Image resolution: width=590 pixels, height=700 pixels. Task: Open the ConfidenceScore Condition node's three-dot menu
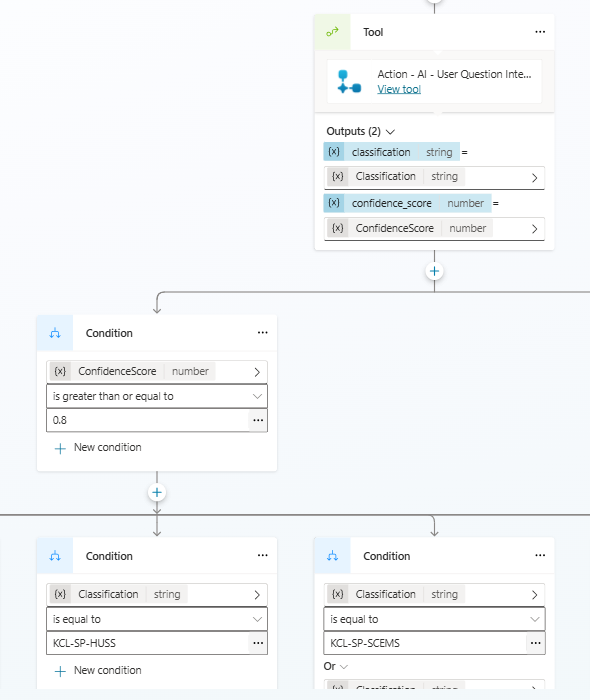coord(262,333)
